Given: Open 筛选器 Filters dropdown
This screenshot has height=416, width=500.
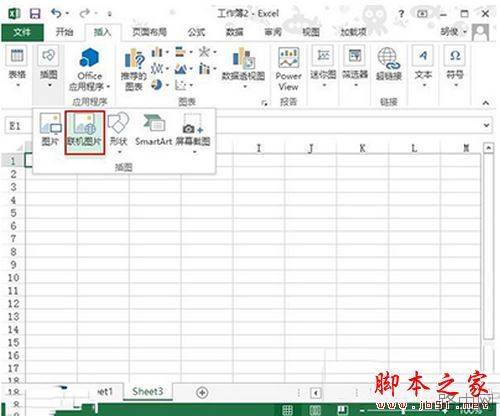Looking at the screenshot, I should point(355,67).
